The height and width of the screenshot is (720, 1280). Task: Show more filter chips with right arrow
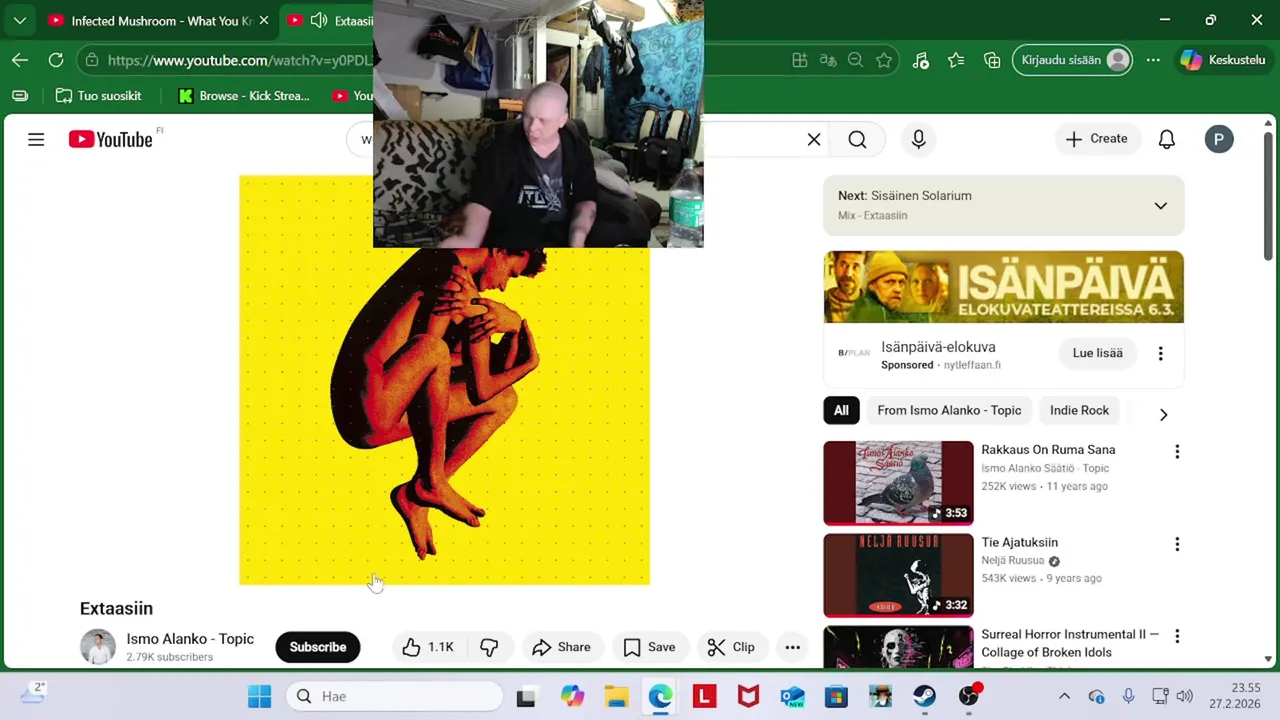tap(1163, 414)
